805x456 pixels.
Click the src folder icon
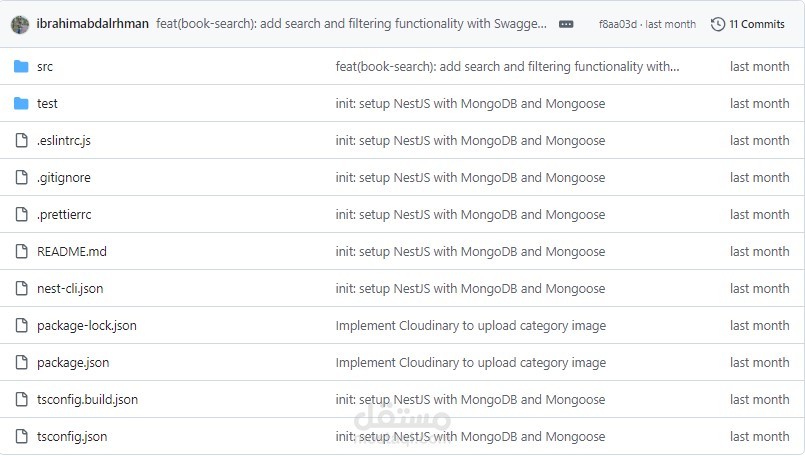(x=22, y=66)
